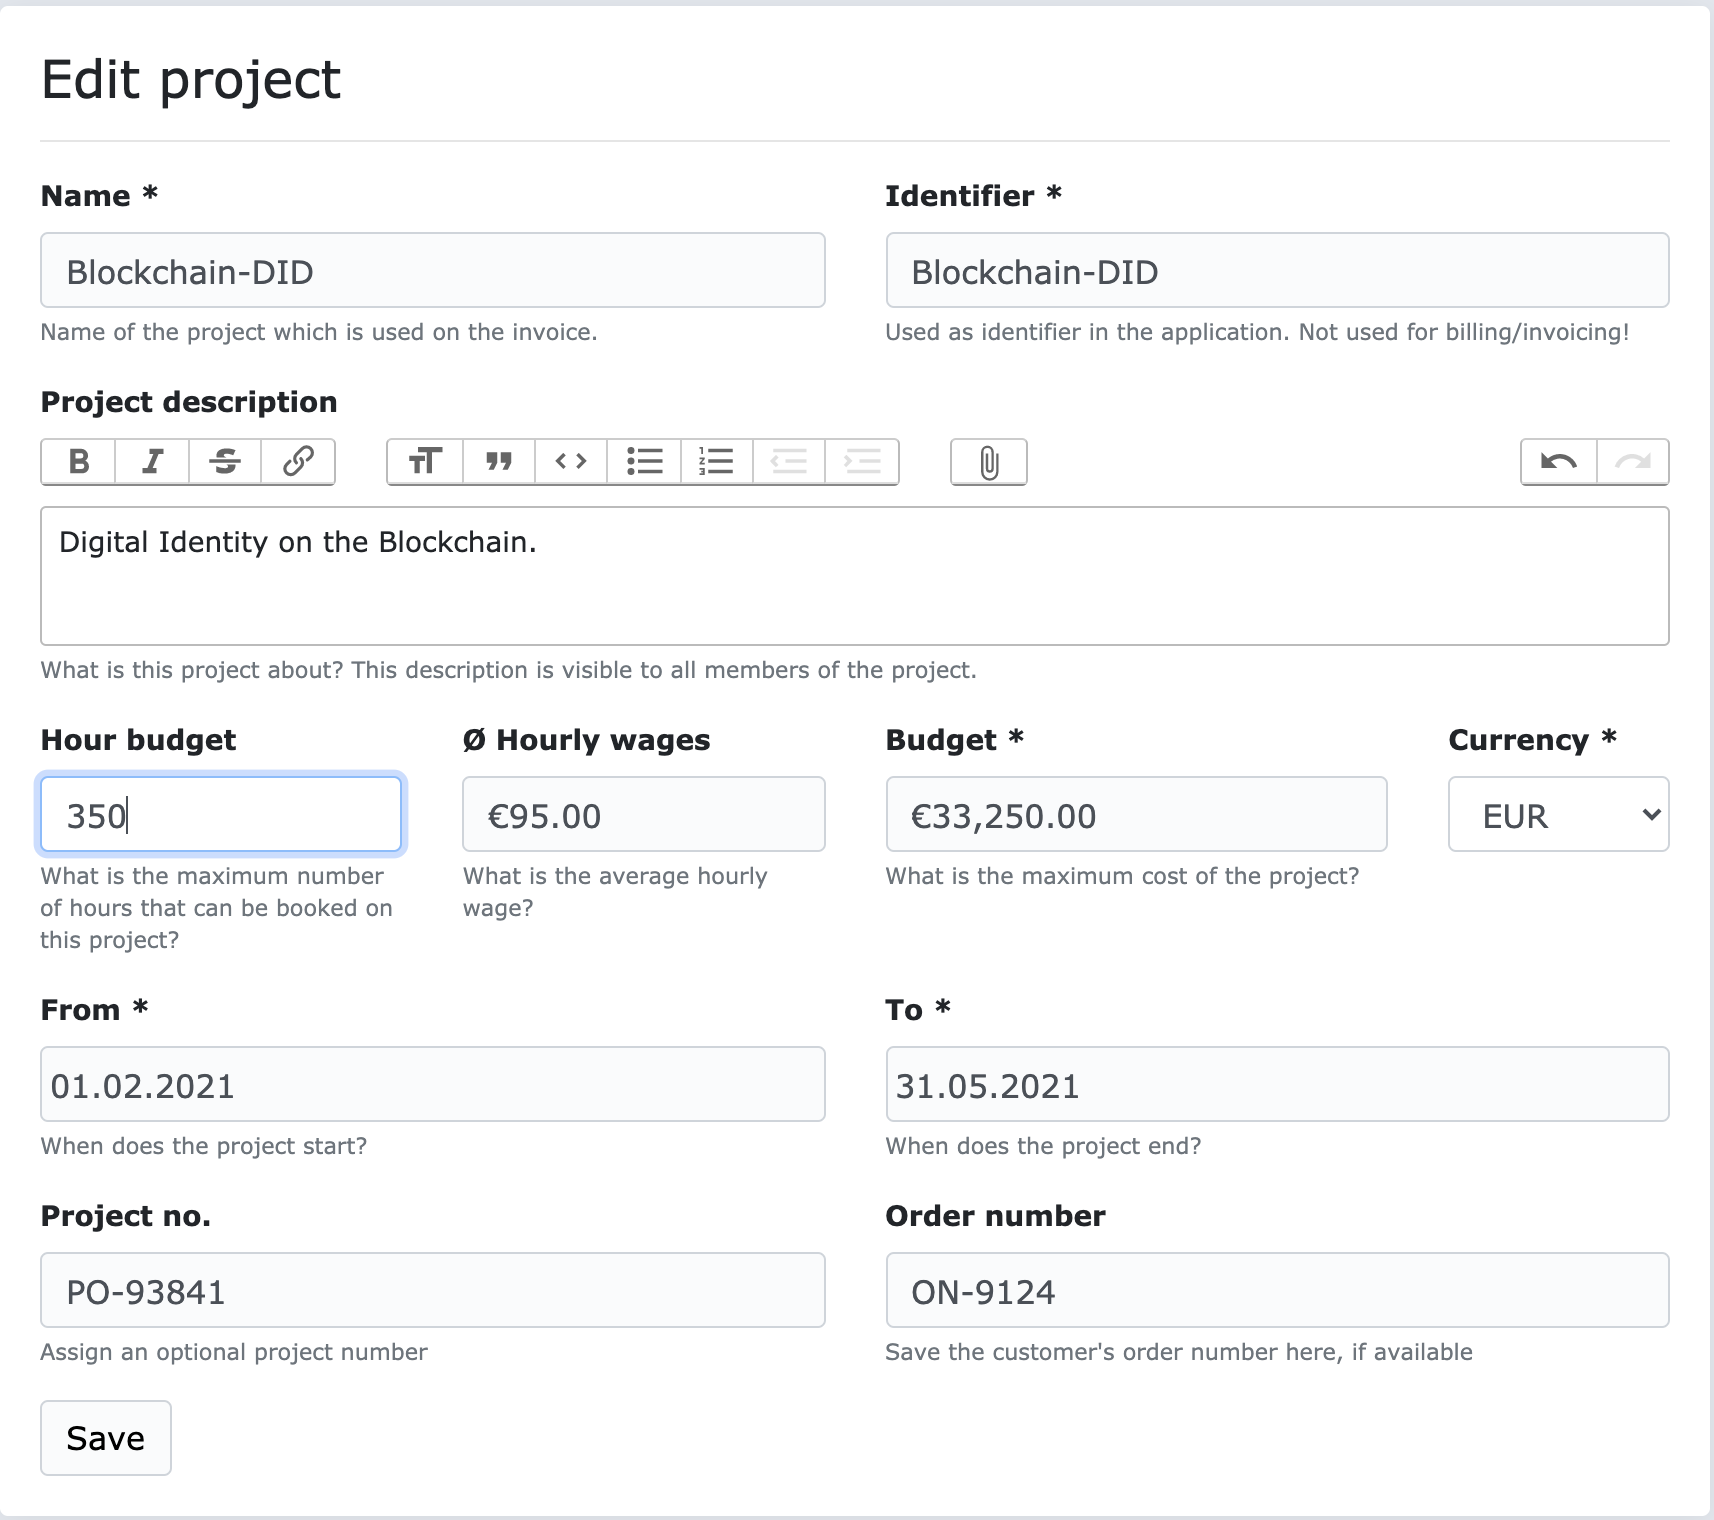Save the project changes
The width and height of the screenshot is (1714, 1520).
105,1438
